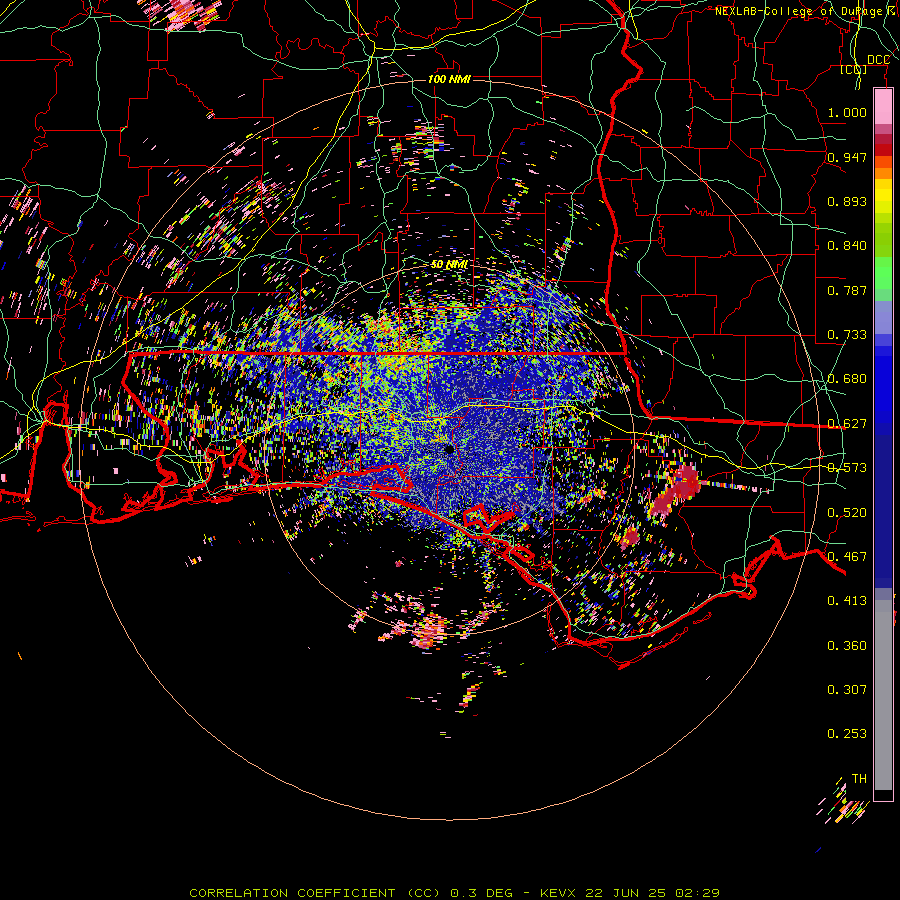Select the 0.893 scale value
This screenshot has height=900, width=900.
pos(847,201)
